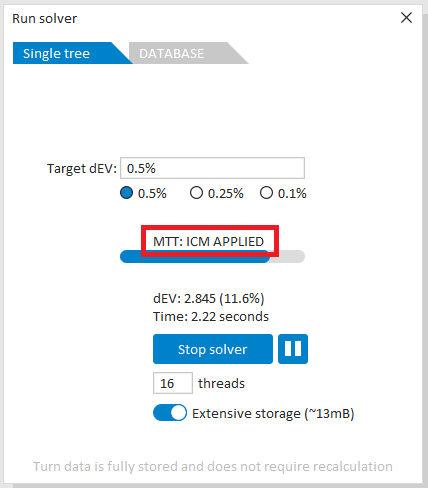
Task: Close the Run solver dialog
Action: tap(406, 18)
